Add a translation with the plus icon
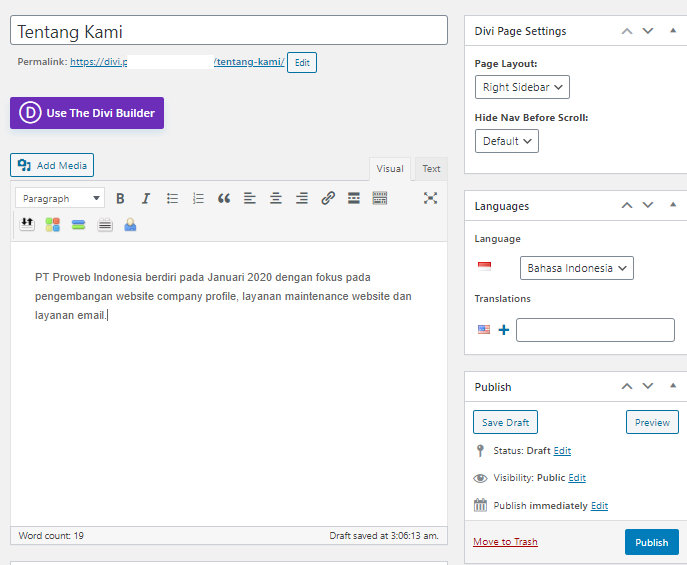The image size is (687, 565). [x=504, y=329]
